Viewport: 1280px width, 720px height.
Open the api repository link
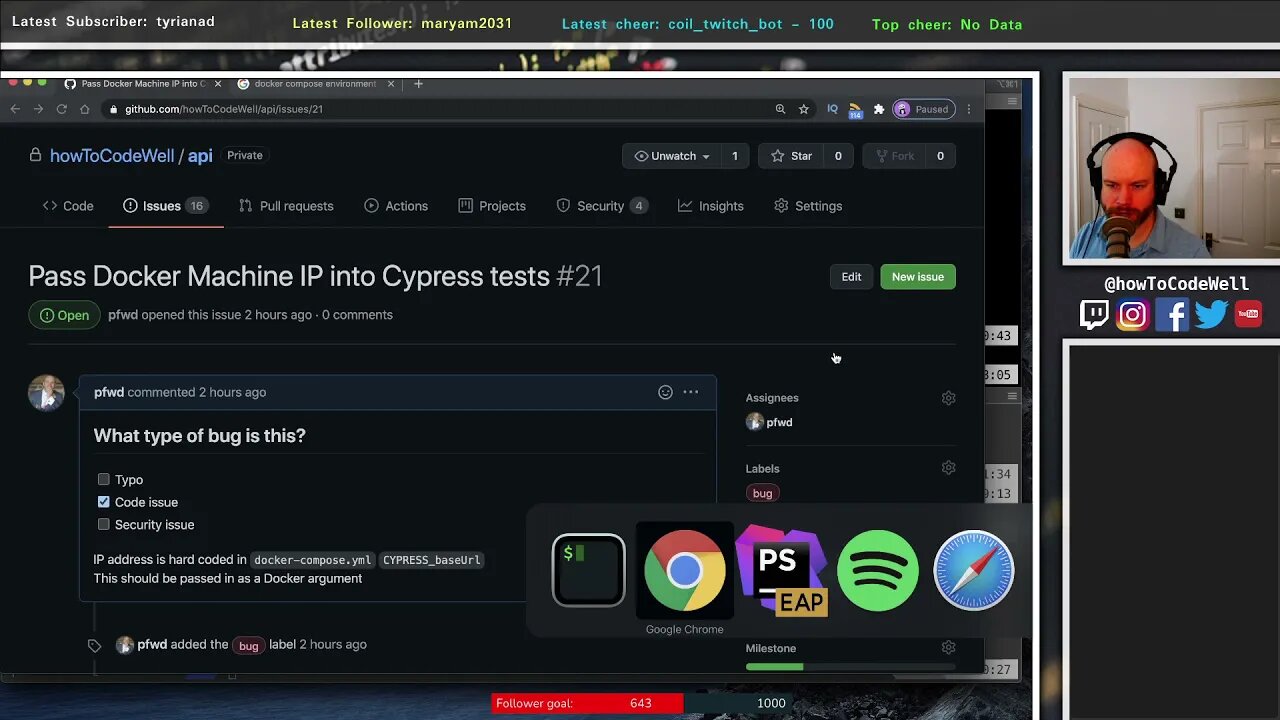(x=200, y=156)
